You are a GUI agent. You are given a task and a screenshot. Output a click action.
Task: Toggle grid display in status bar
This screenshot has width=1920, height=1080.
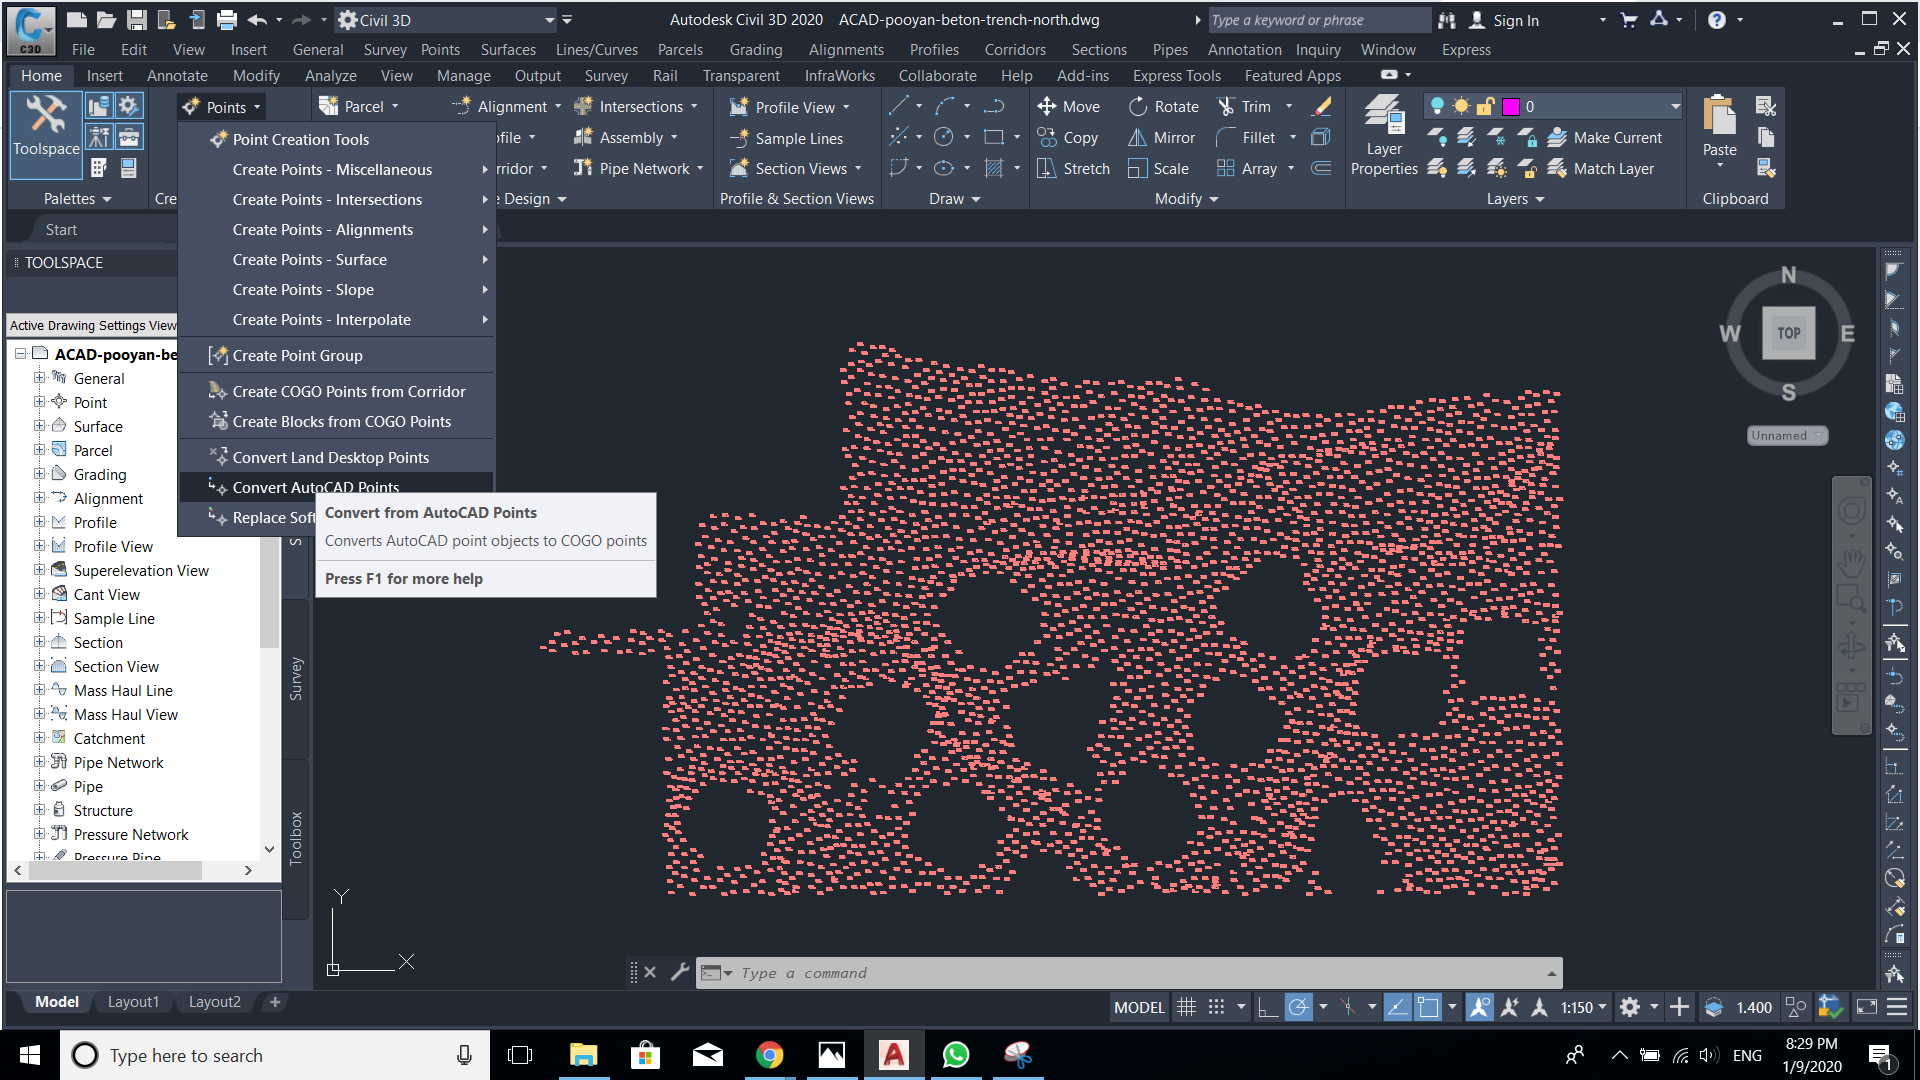(1187, 1007)
